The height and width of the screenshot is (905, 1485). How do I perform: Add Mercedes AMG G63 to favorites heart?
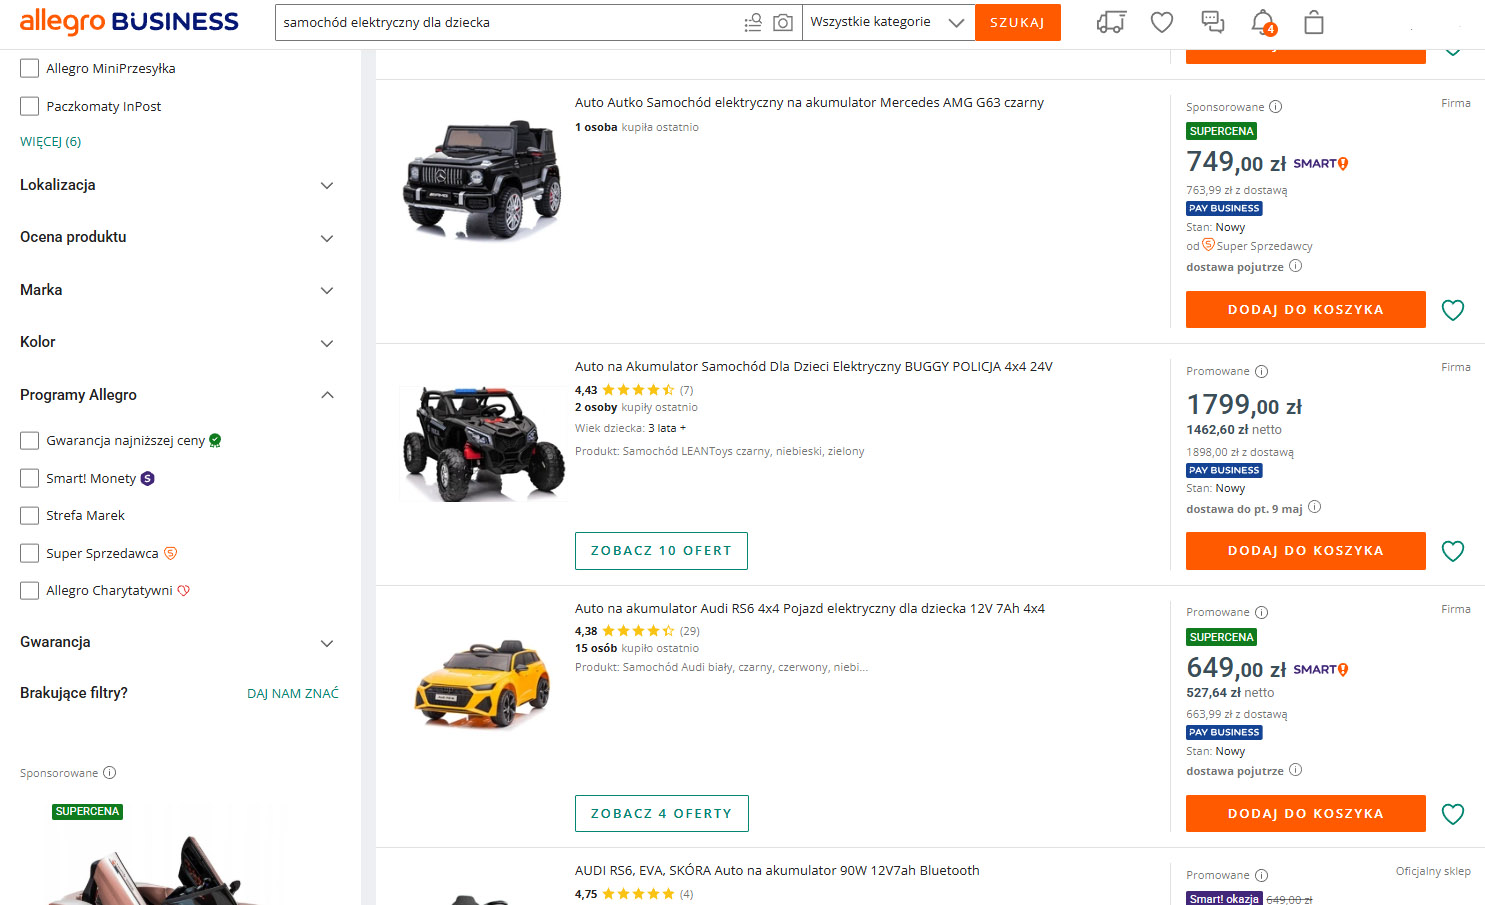click(1453, 310)
